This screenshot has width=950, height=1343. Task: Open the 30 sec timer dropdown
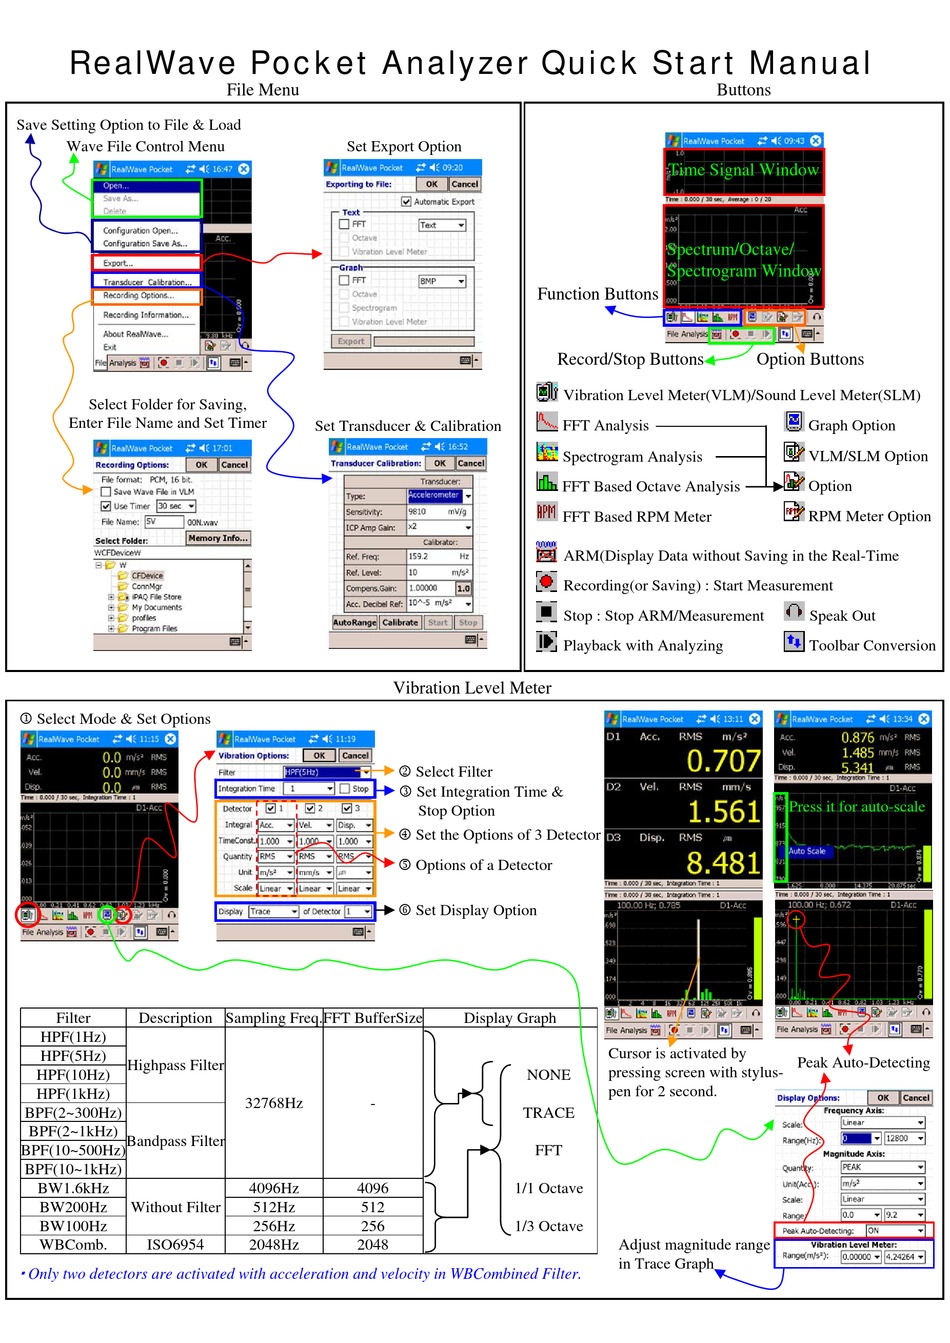point(176,506)
